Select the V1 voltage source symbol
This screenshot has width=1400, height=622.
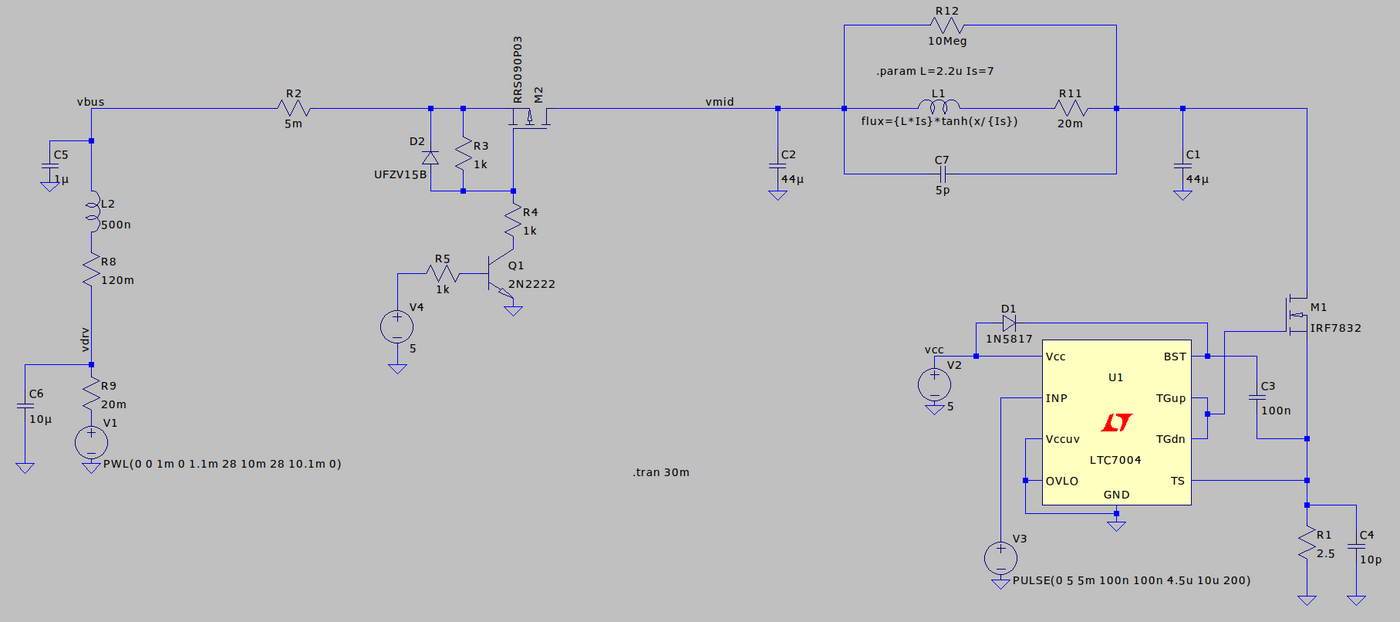[x=91, y=441]
